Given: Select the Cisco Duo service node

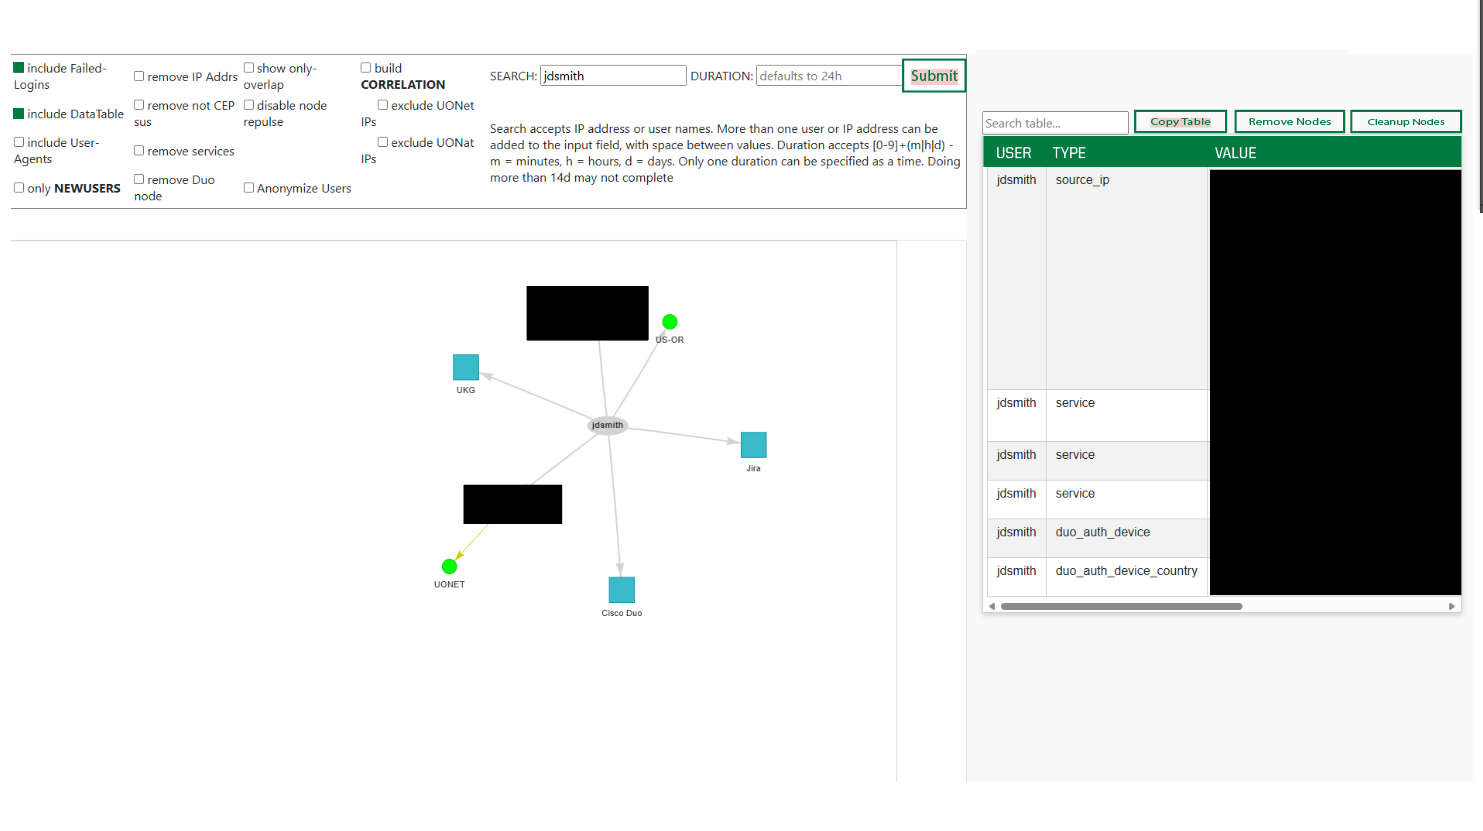Looking at the screenshot, I should (622, 590).
